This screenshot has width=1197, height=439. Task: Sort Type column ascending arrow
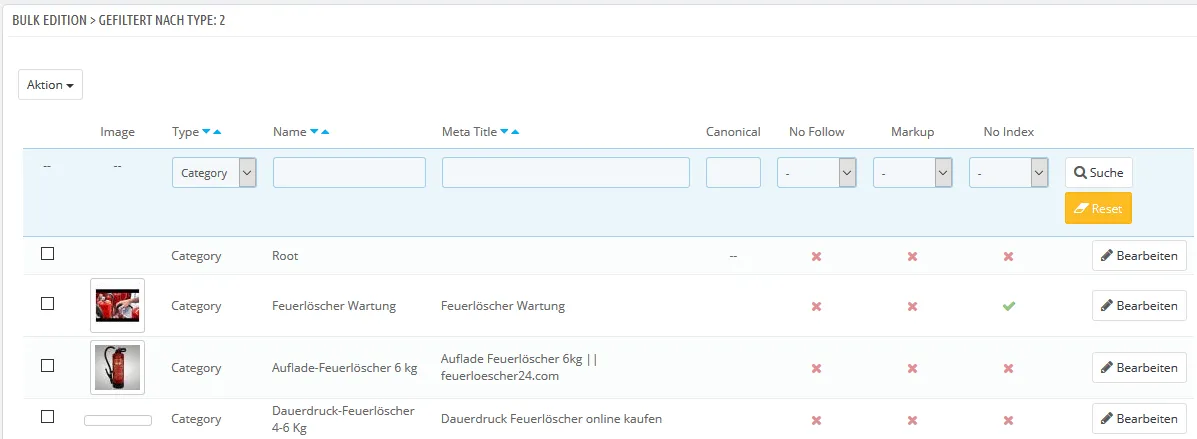coord(218,132)
